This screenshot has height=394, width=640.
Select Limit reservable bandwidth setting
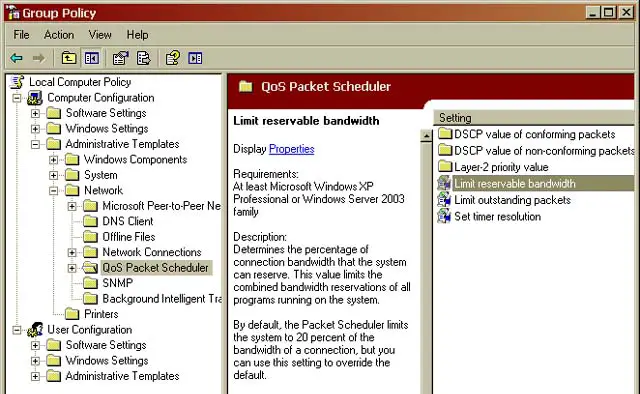(515, 184)
